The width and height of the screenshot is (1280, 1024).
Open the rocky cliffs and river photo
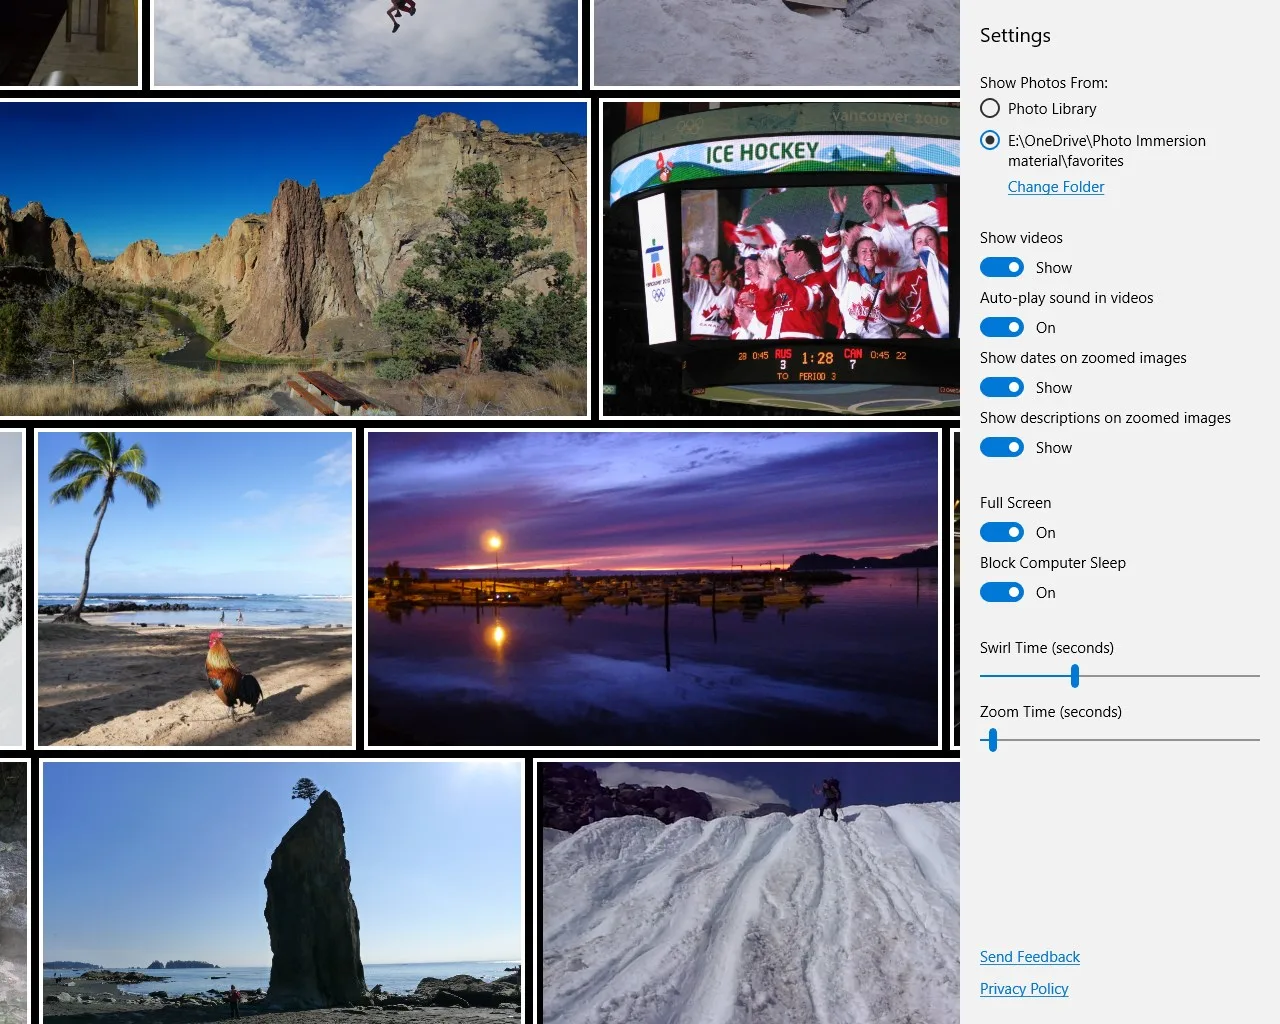294,259
